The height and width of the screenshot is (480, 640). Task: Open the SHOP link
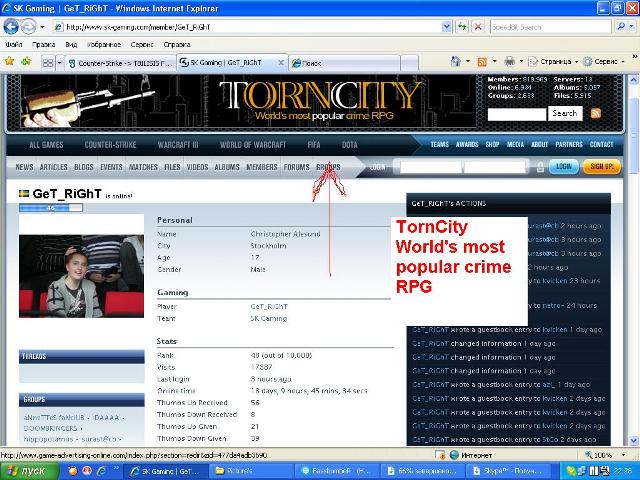pyautogui.click(x=492, y=144)
